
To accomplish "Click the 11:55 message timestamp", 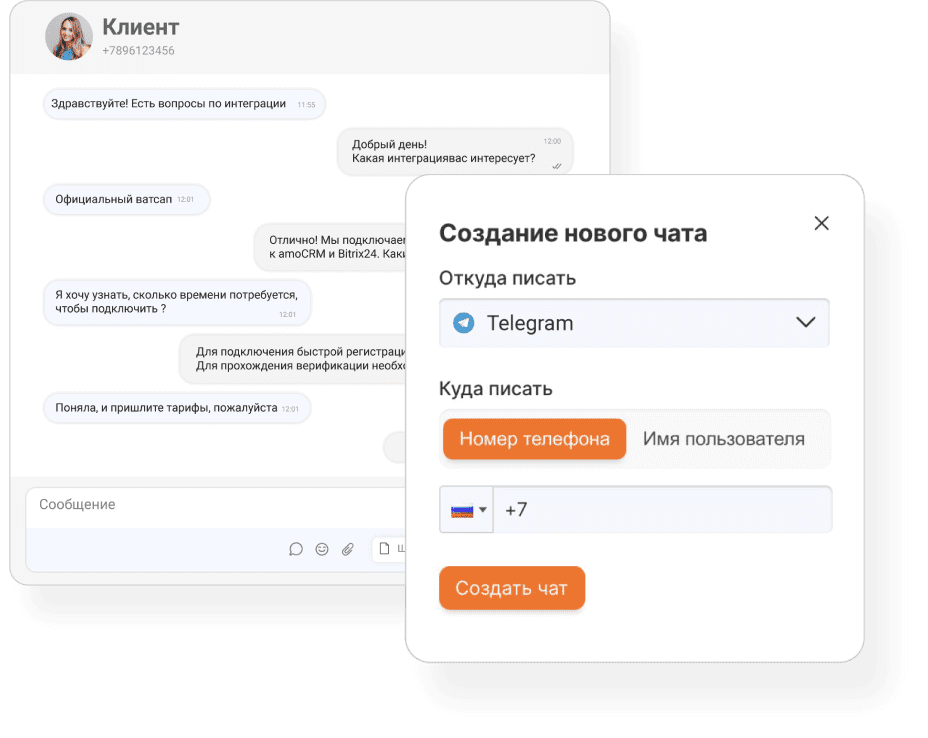I will click(x=307, y=105).
